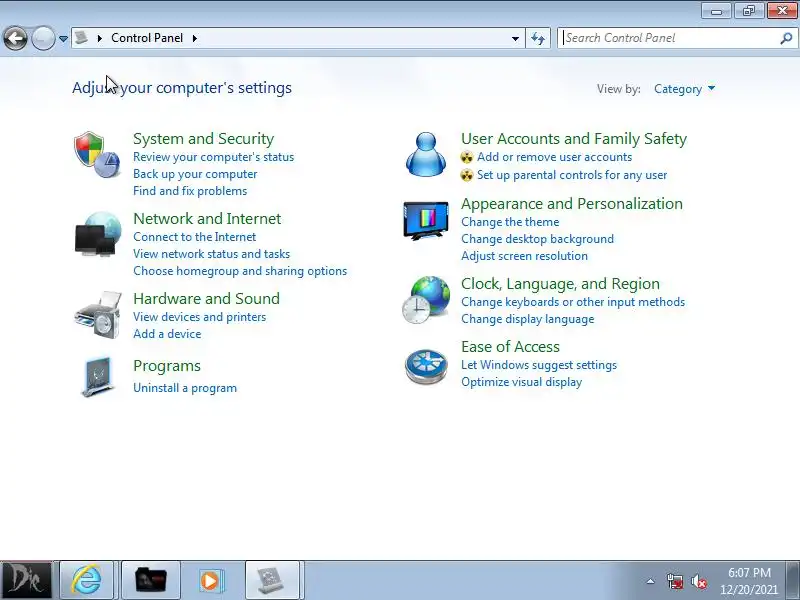Click Show desktop strip at taskbar end
The image size is (800, 600).
(x=793, y=580)
